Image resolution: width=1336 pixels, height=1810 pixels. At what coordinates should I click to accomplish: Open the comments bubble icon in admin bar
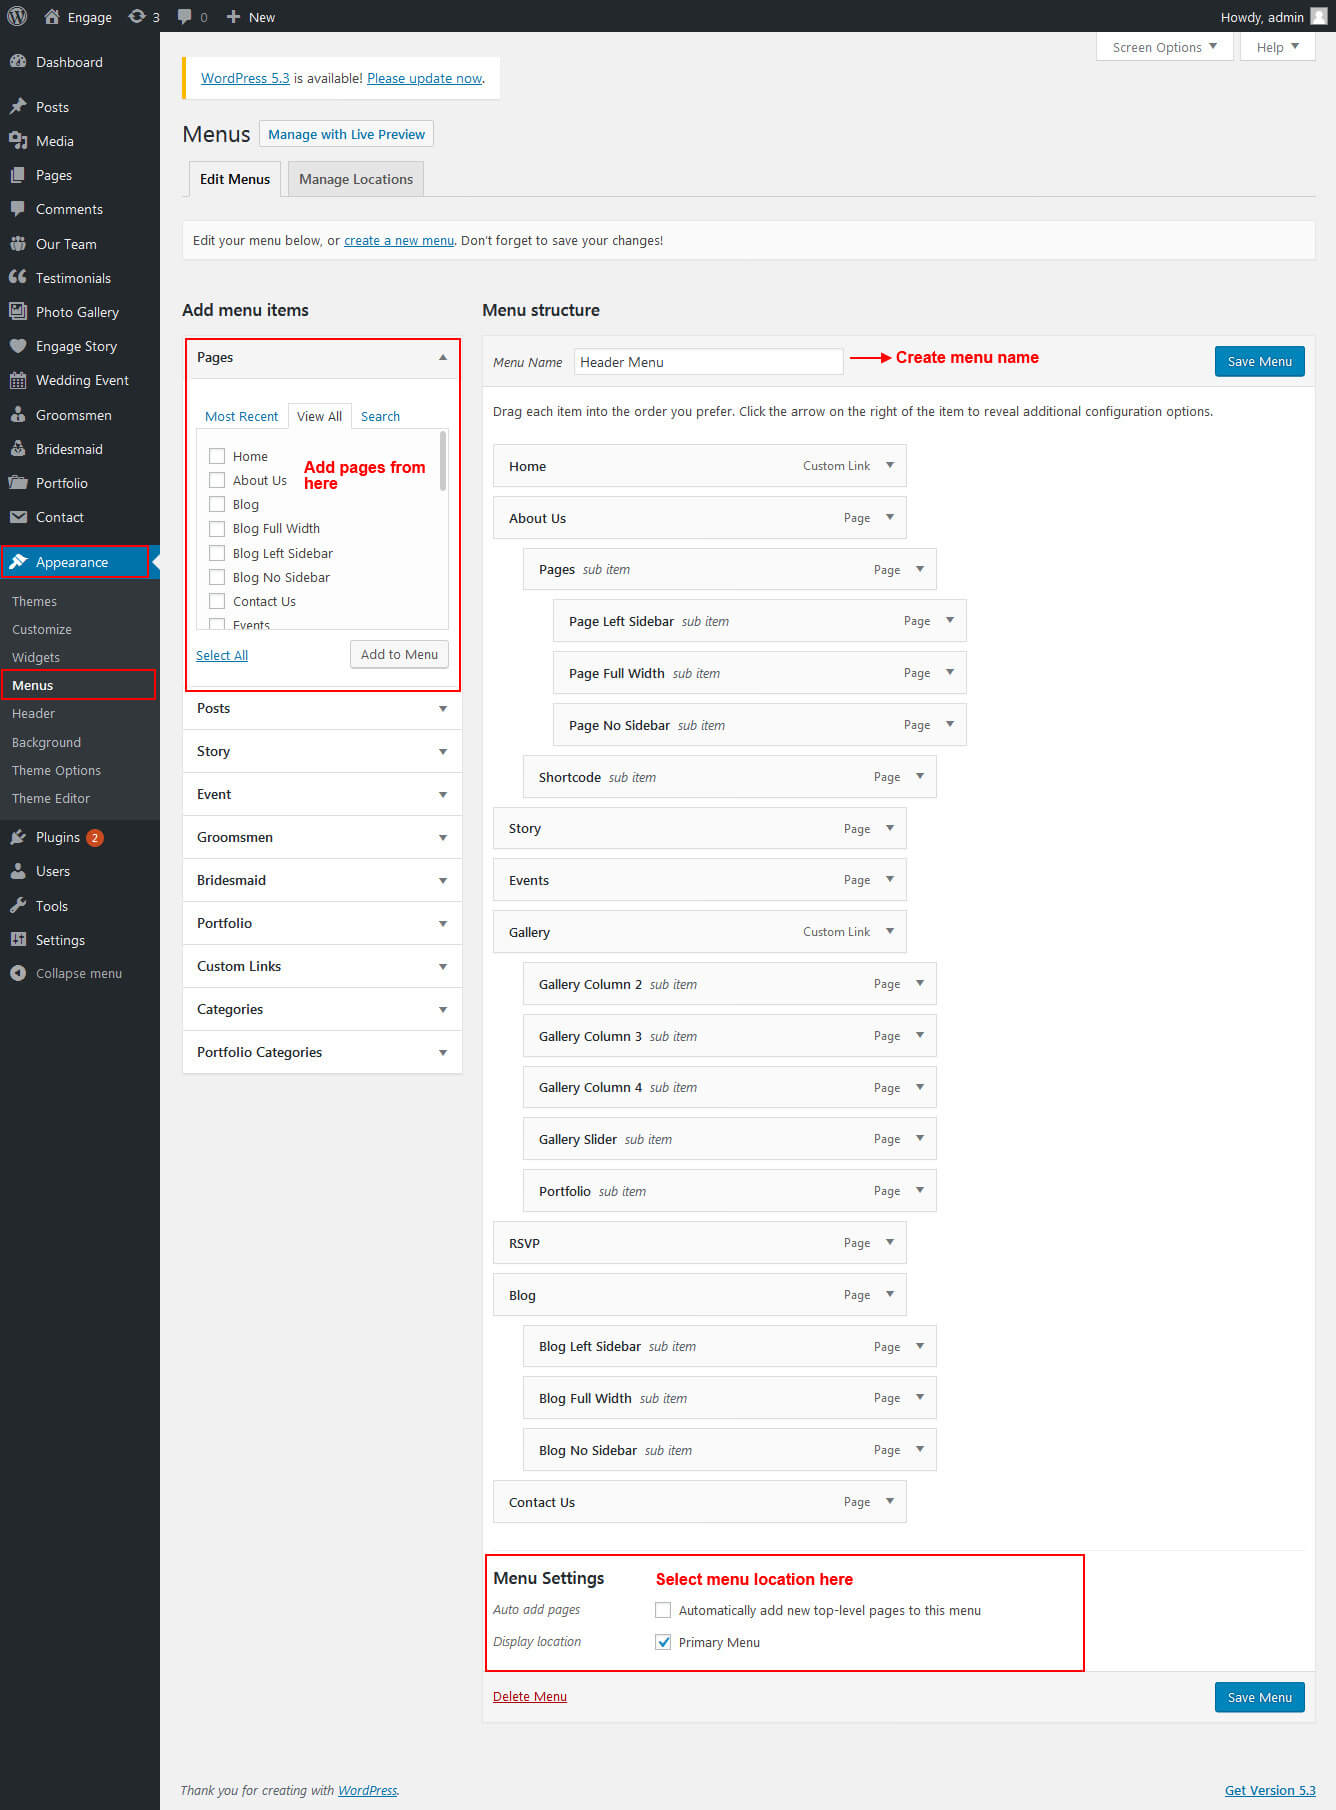tap(185, 16)
